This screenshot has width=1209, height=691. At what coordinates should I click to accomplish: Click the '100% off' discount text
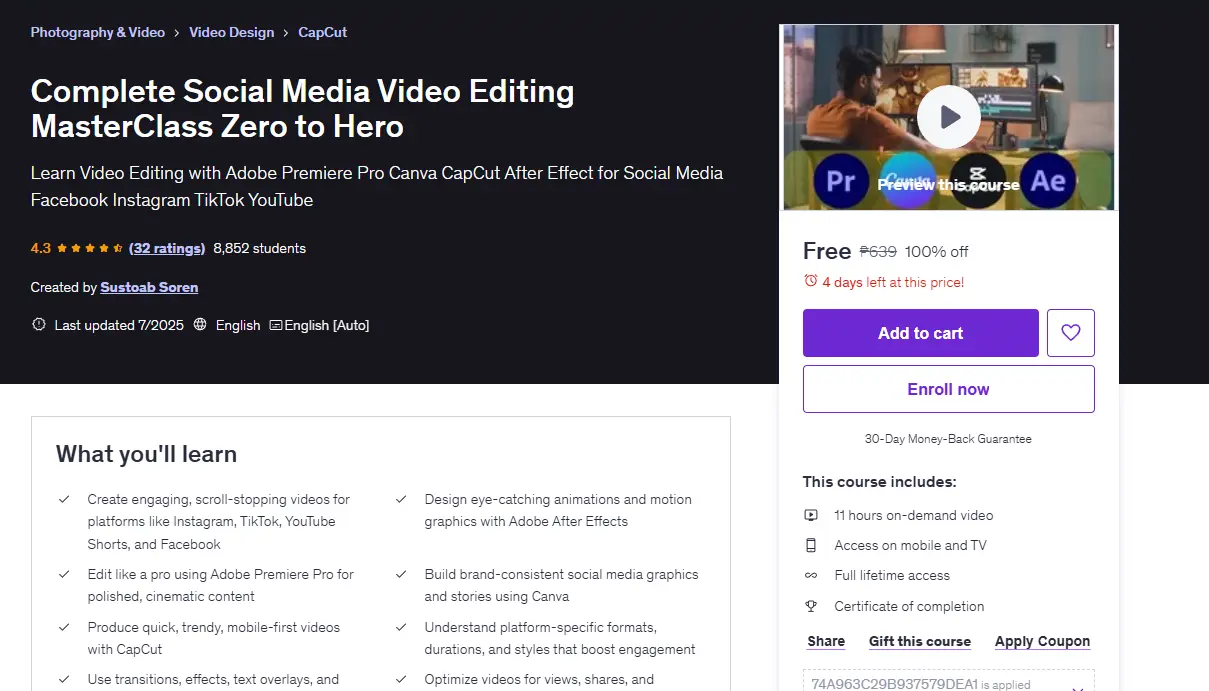(x=937, y=252)
